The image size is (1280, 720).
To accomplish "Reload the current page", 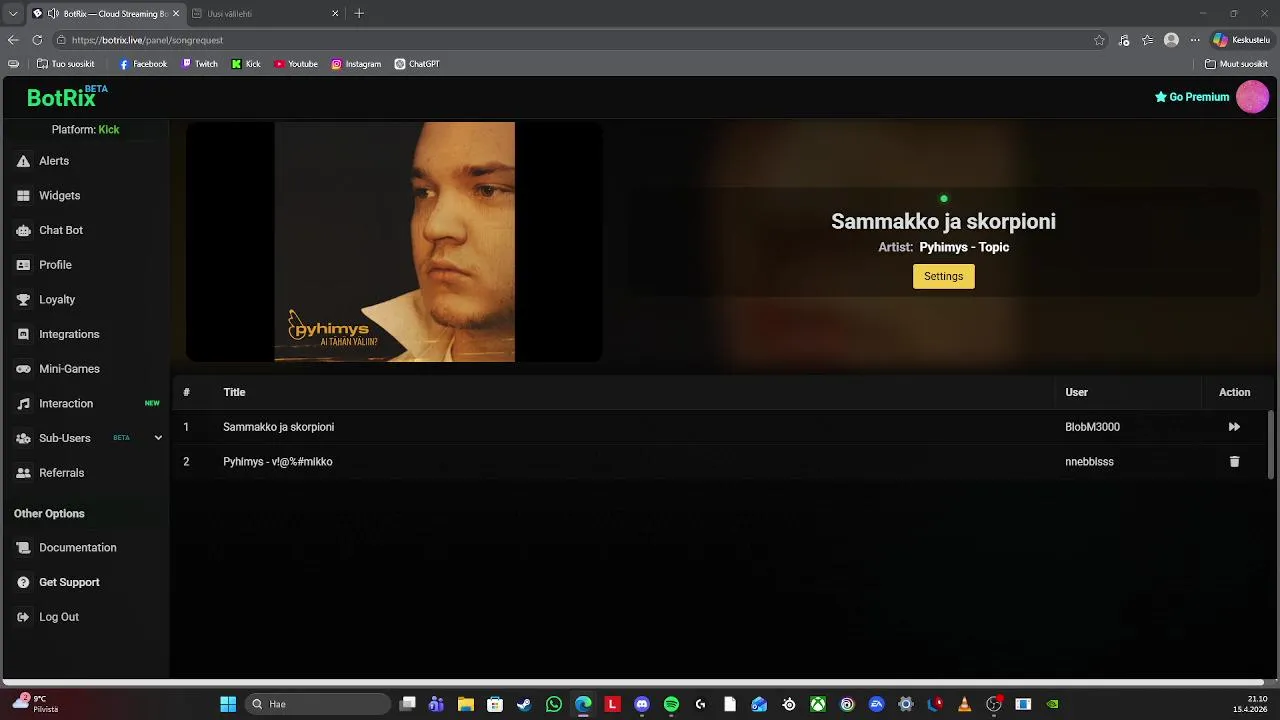I will point(37,40).
